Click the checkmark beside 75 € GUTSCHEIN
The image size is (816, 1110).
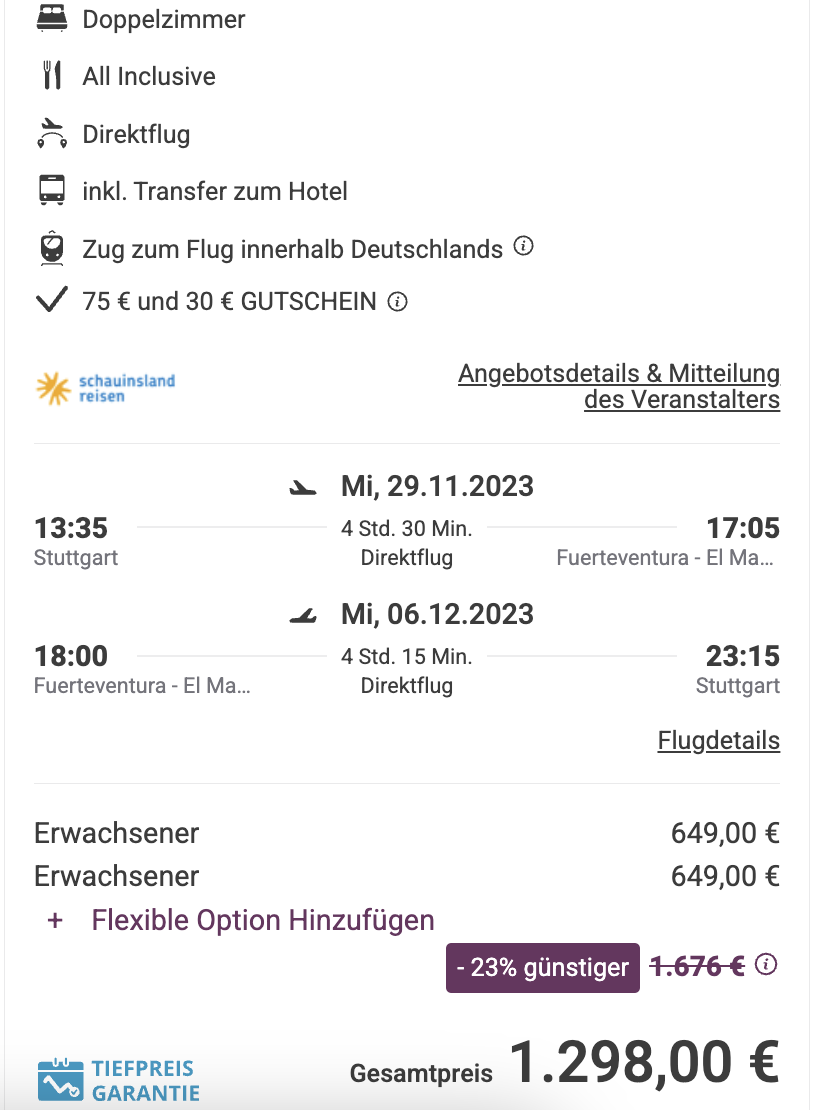[52, 300]
